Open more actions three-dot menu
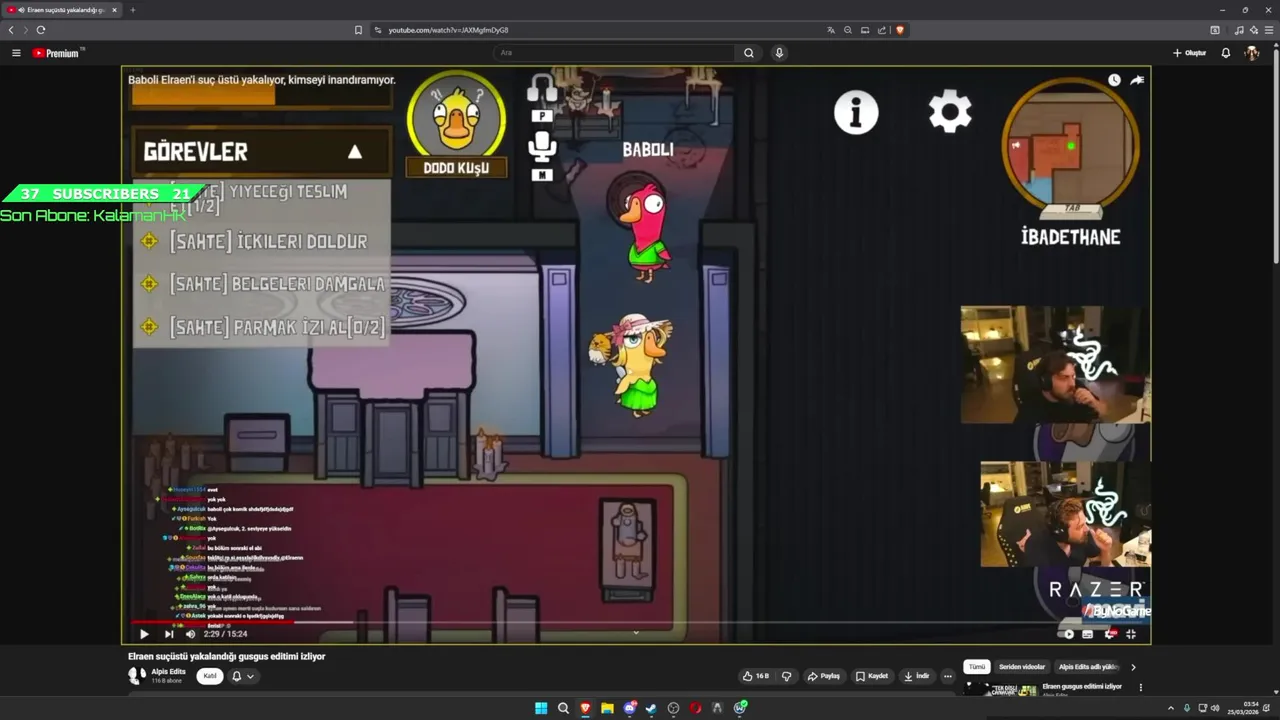Image resolution: width=1280 pixels, height=720 pixels. tap(948, 676)
